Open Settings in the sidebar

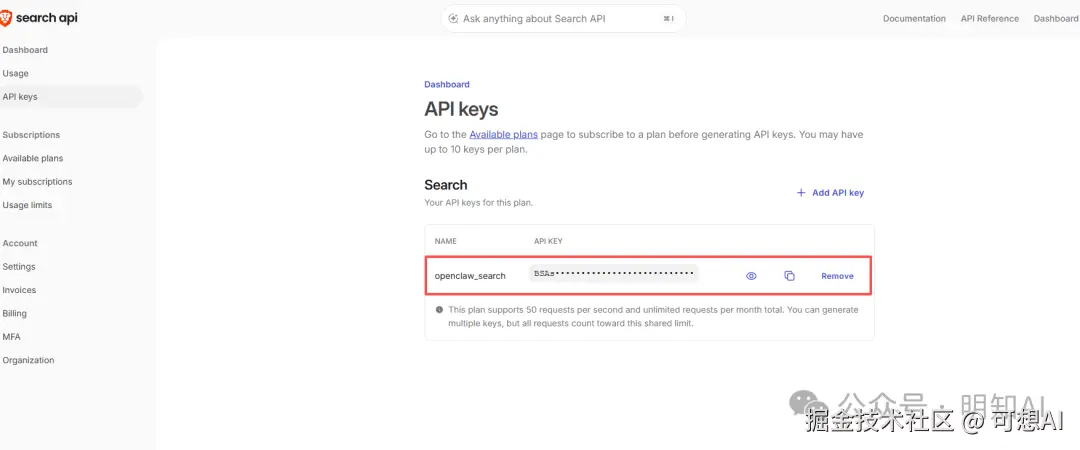(x=19, y=267)
